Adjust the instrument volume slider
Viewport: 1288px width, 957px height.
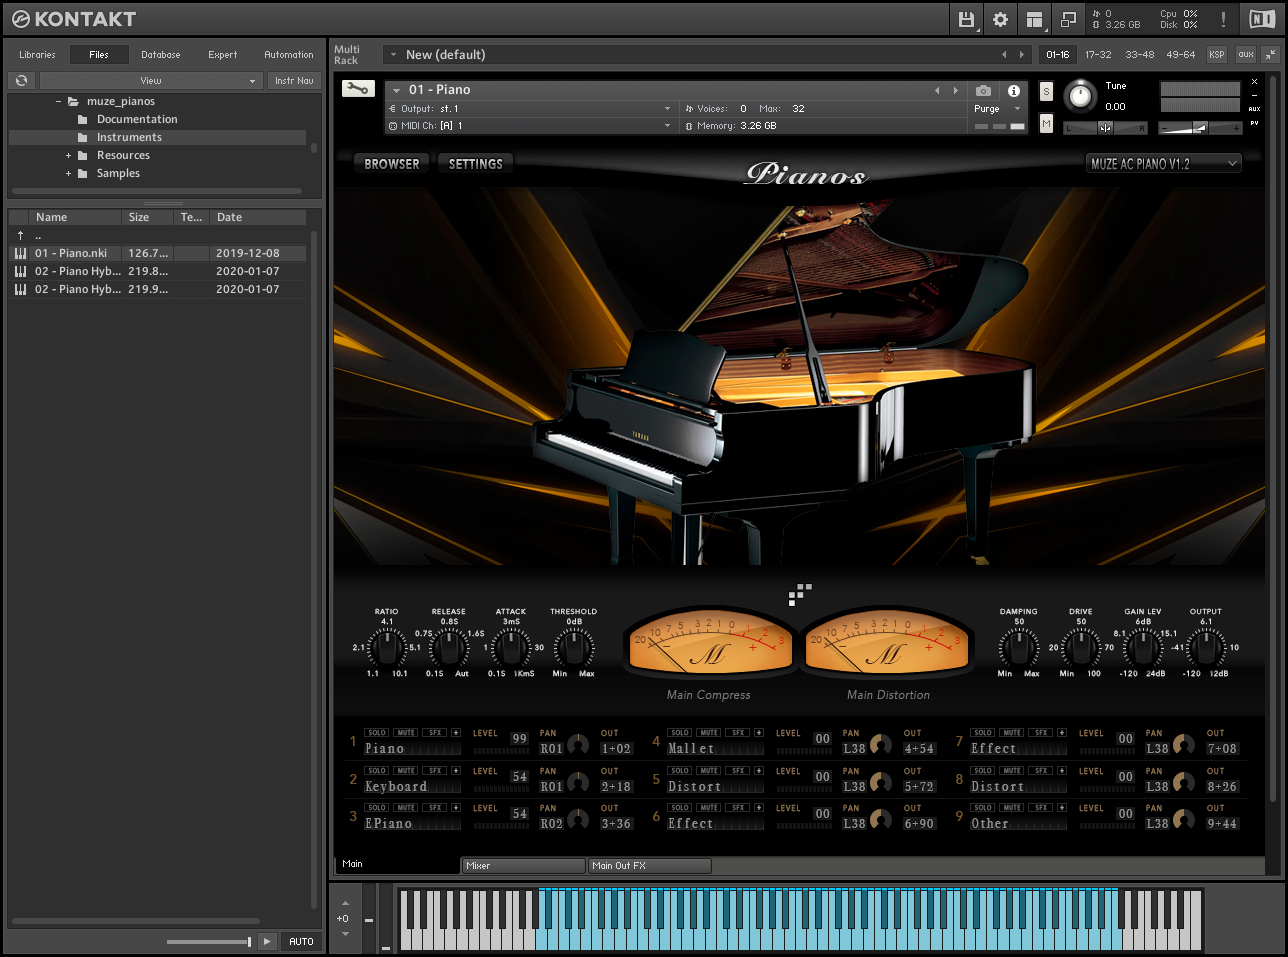pyautogui.click(x=1200, y=127)
